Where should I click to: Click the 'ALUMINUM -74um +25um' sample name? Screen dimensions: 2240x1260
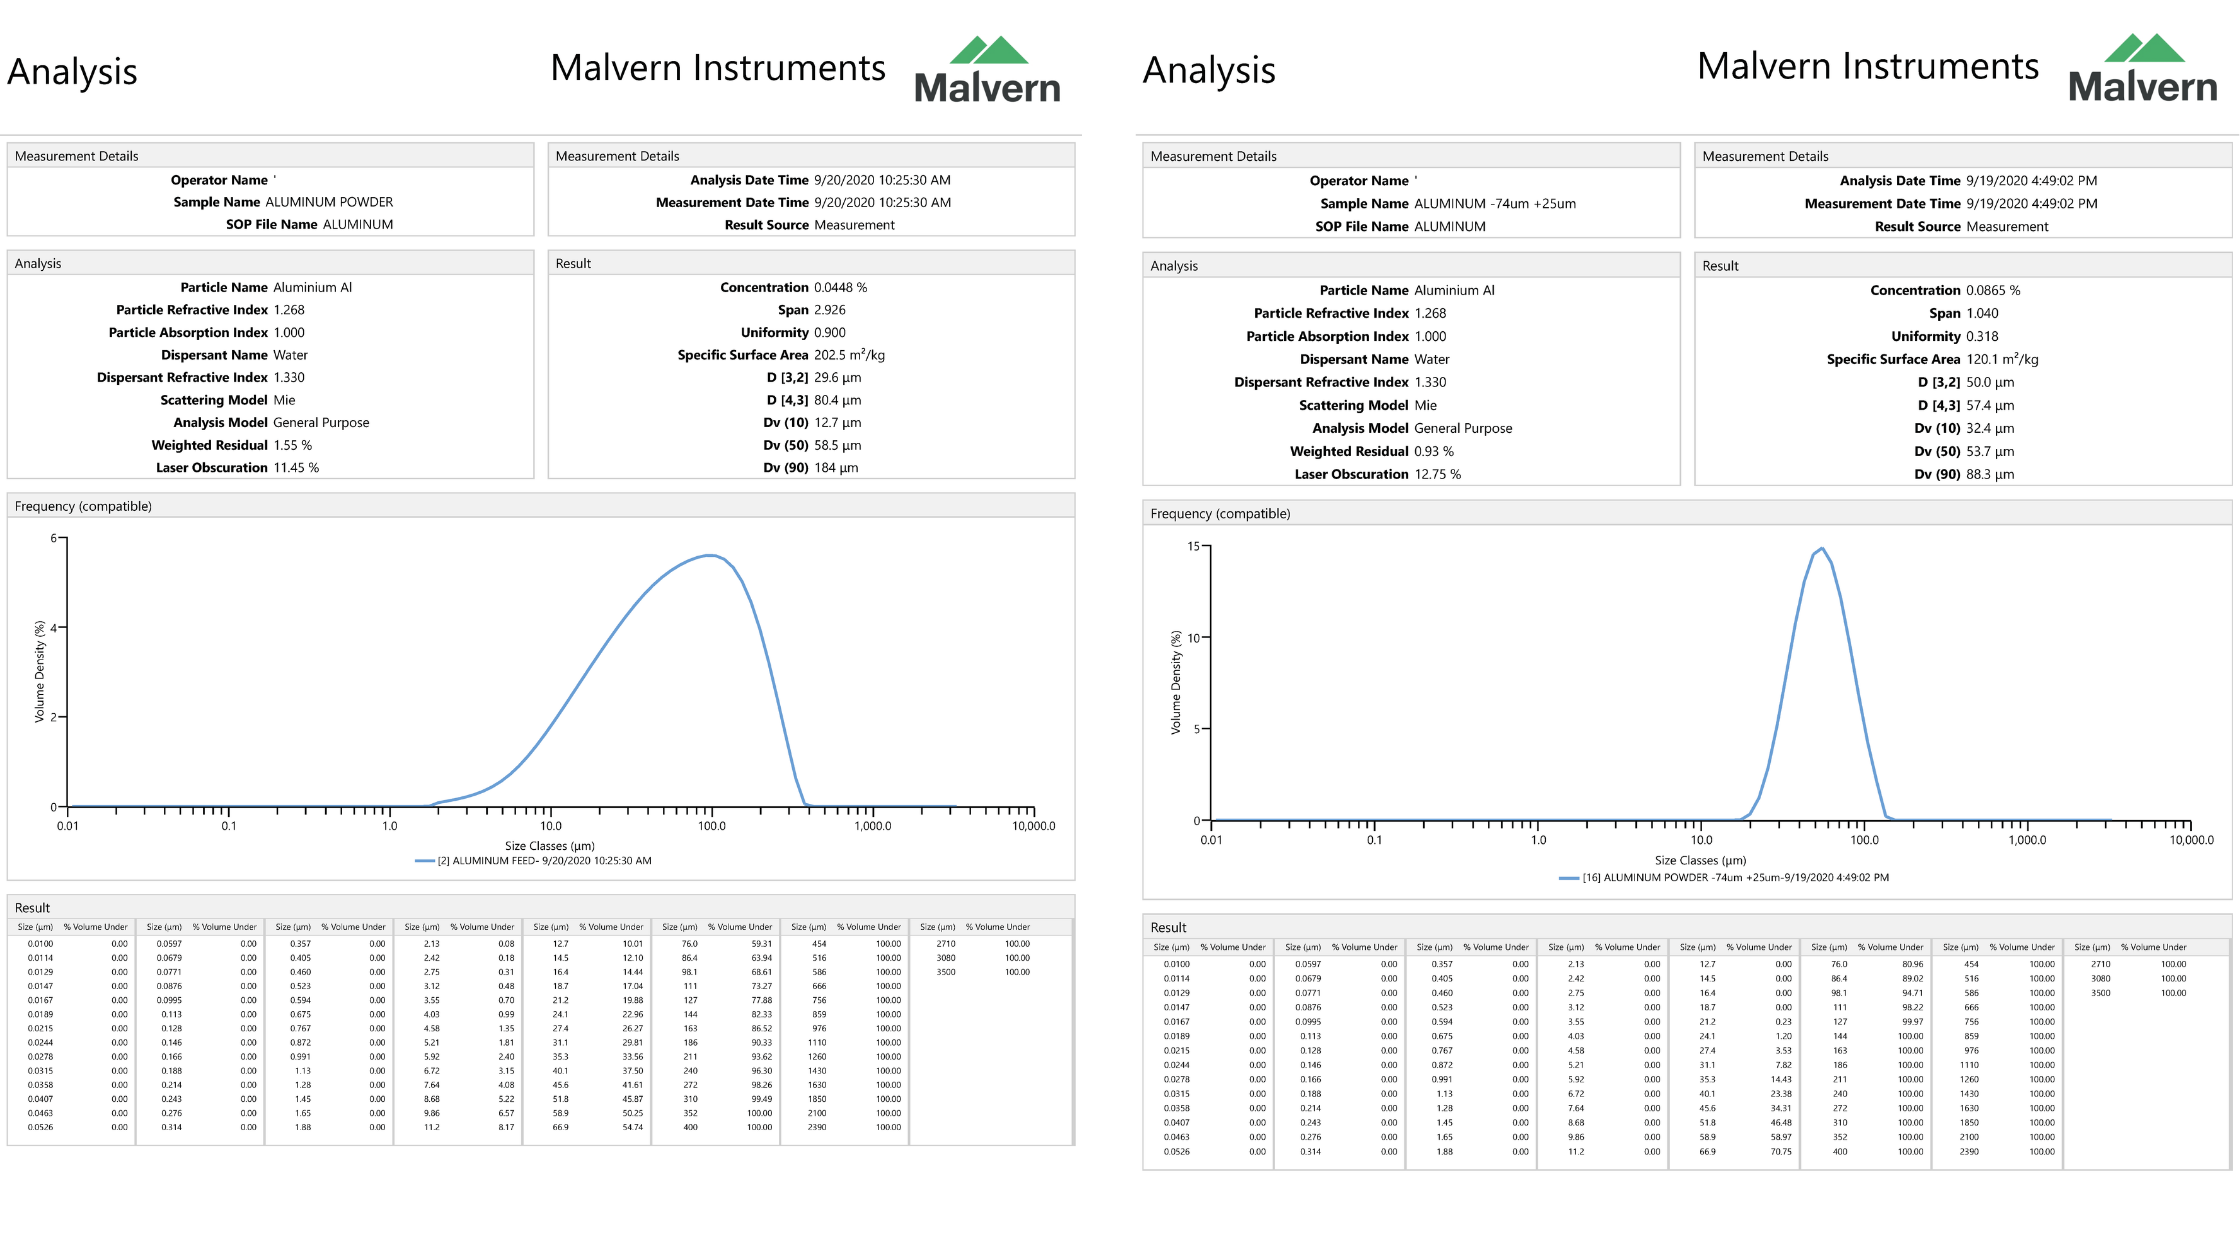tap(1494, 204)
